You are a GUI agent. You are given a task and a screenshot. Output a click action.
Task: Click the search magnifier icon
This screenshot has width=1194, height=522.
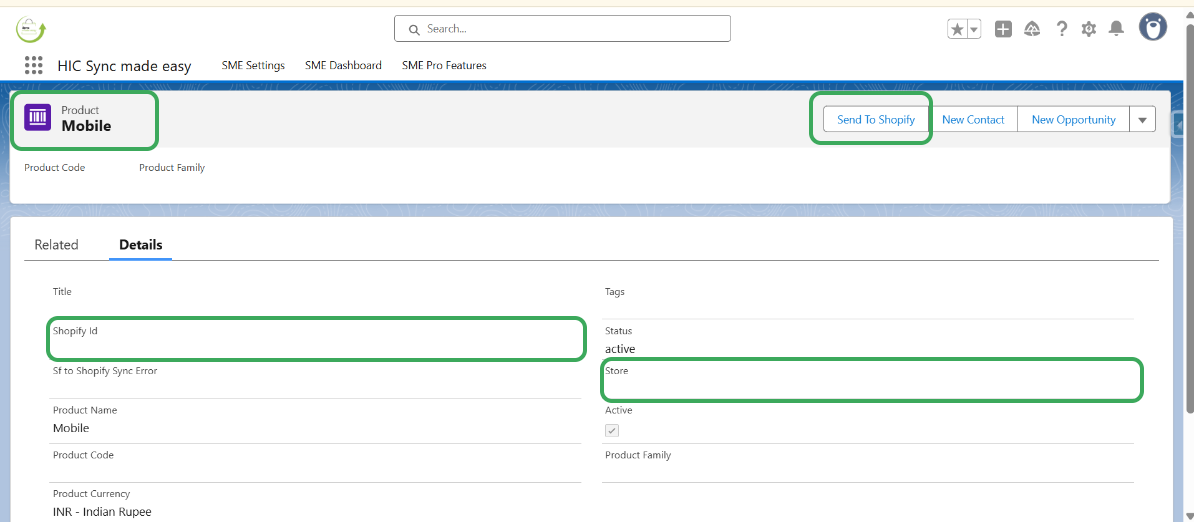[414, 29]
